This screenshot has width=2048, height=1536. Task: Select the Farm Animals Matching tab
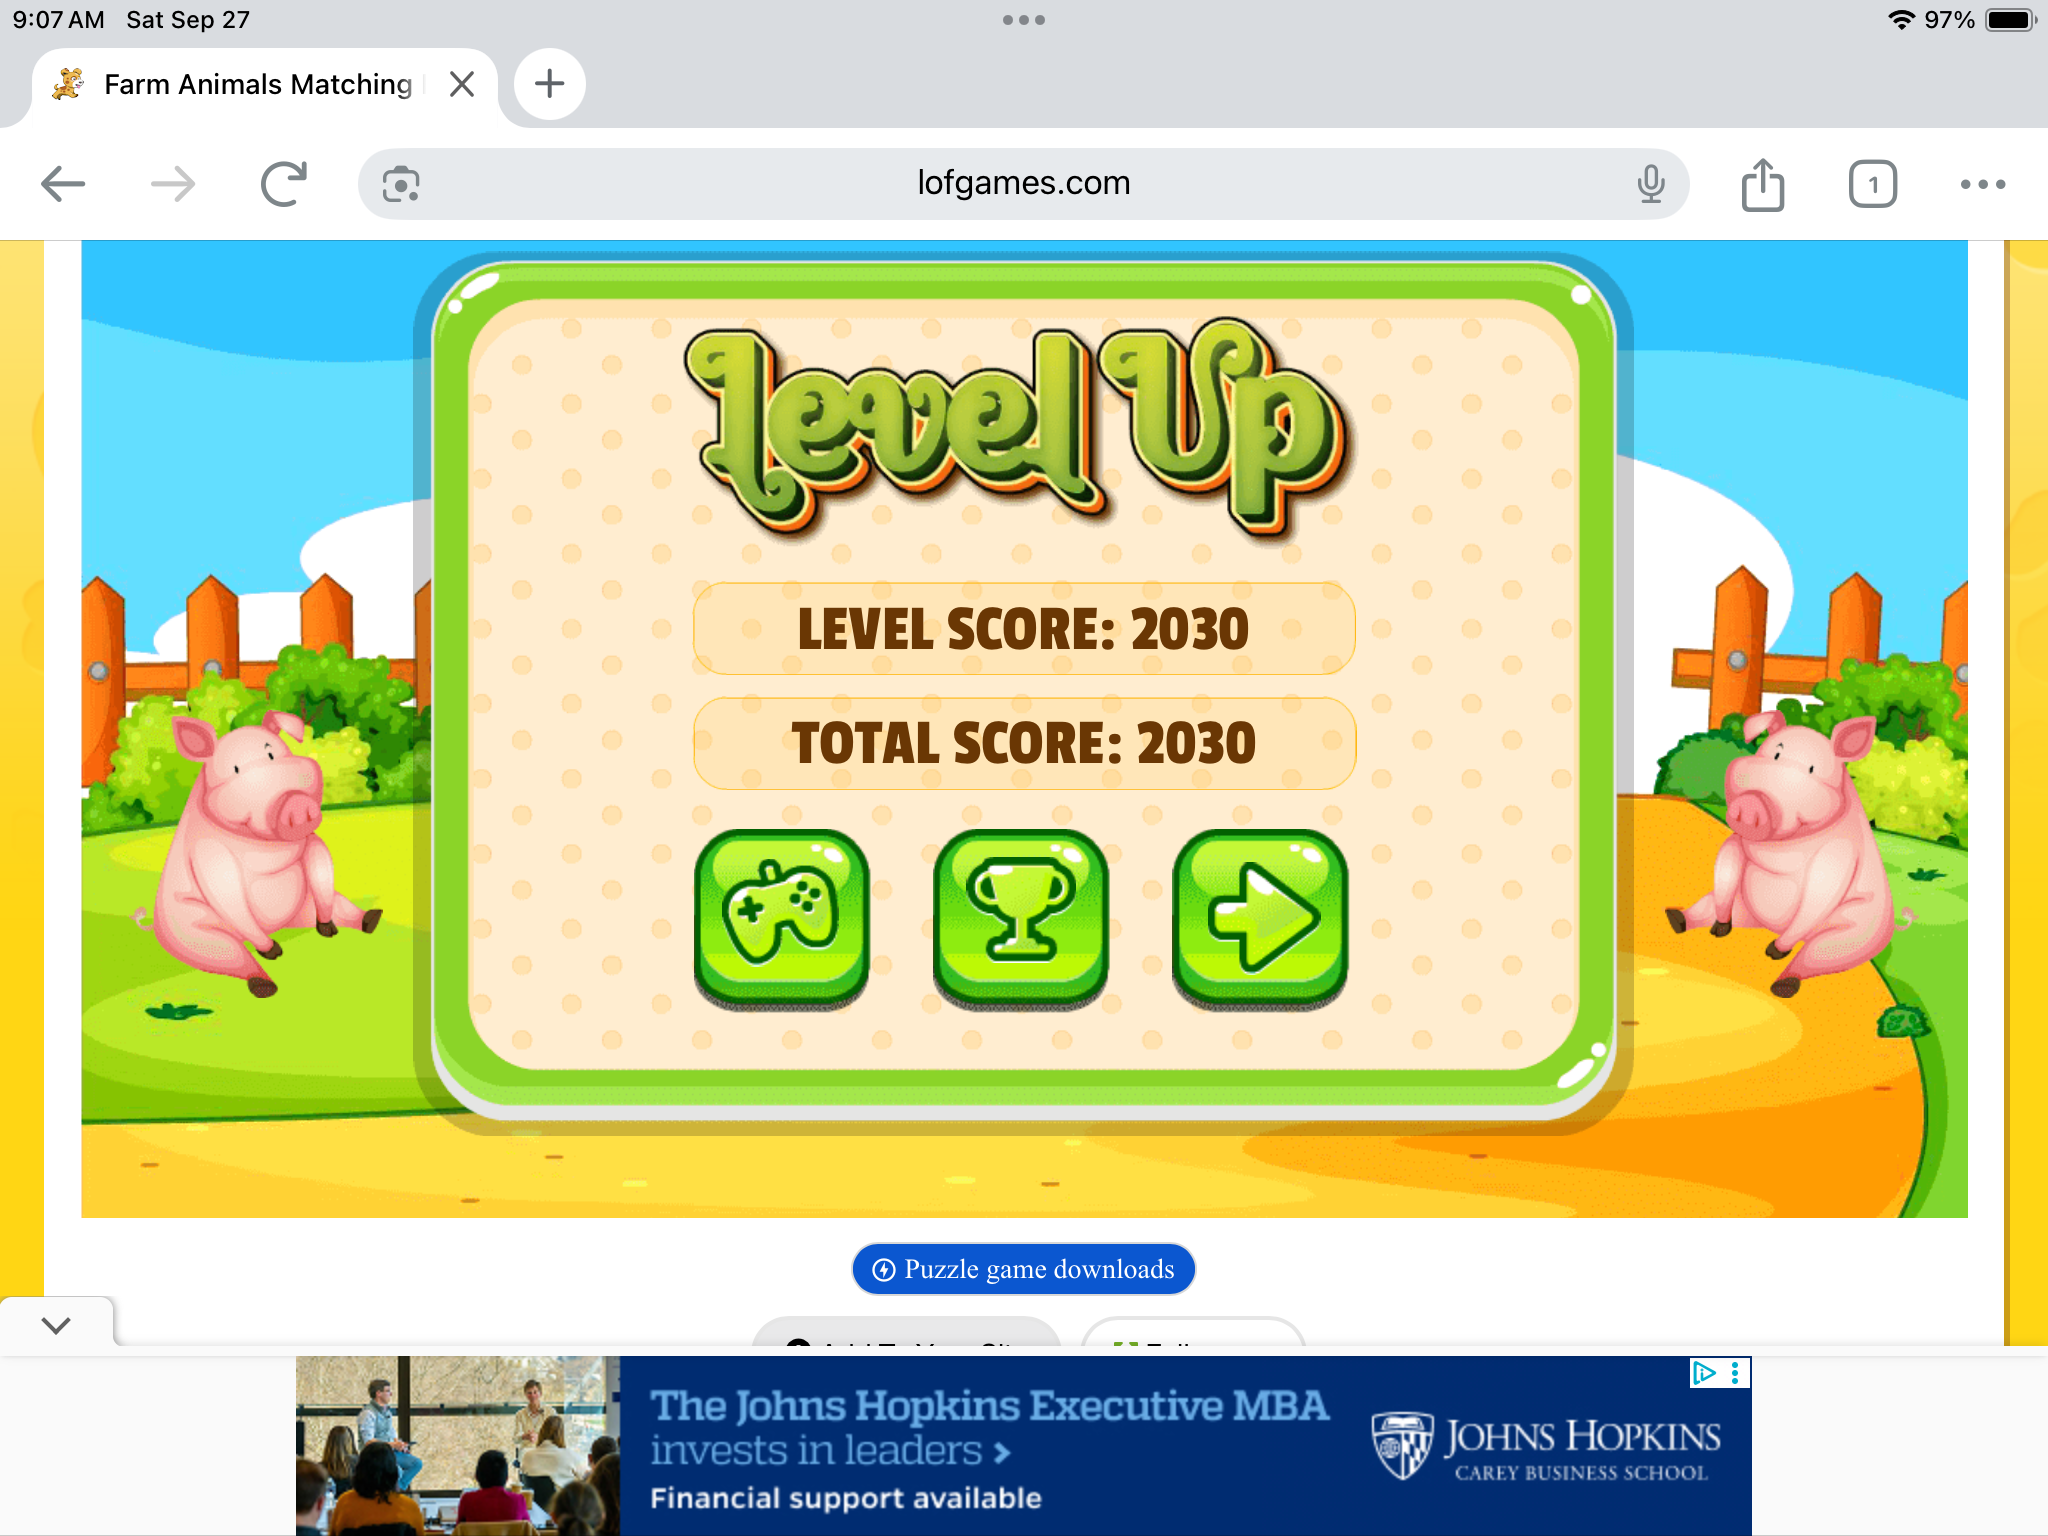point(257,84)
